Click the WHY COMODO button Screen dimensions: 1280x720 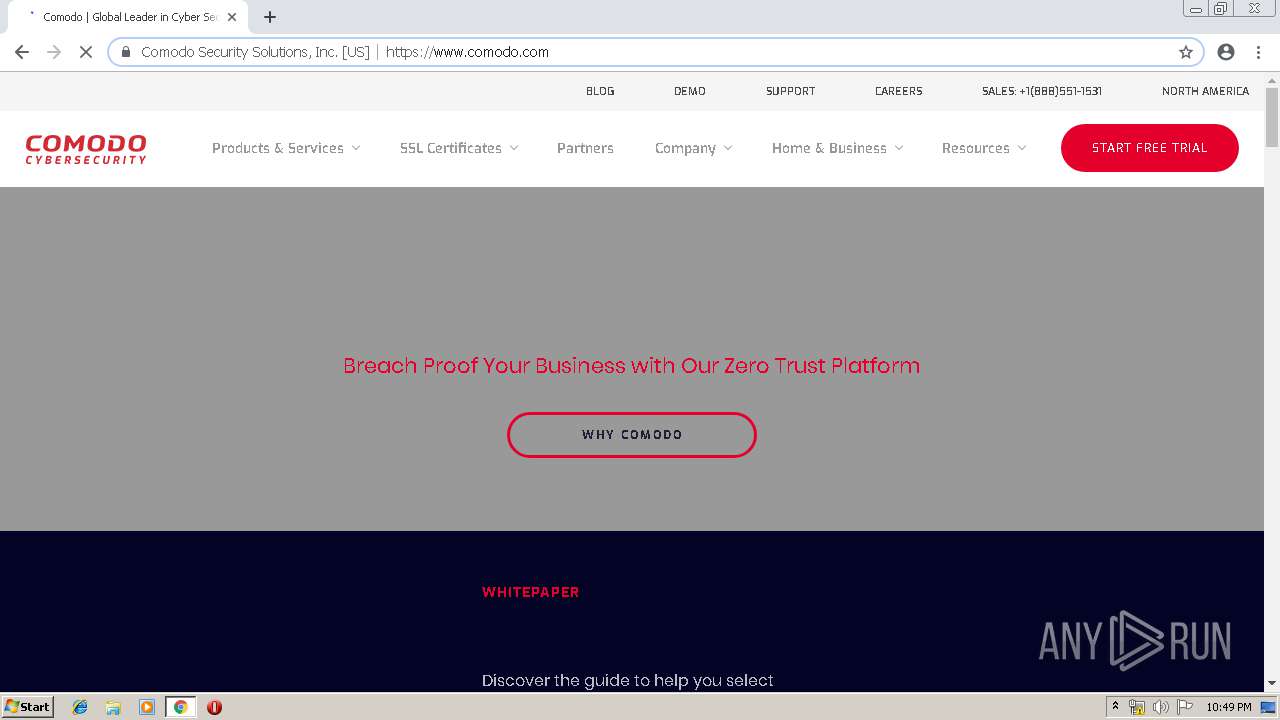(632, 435)
